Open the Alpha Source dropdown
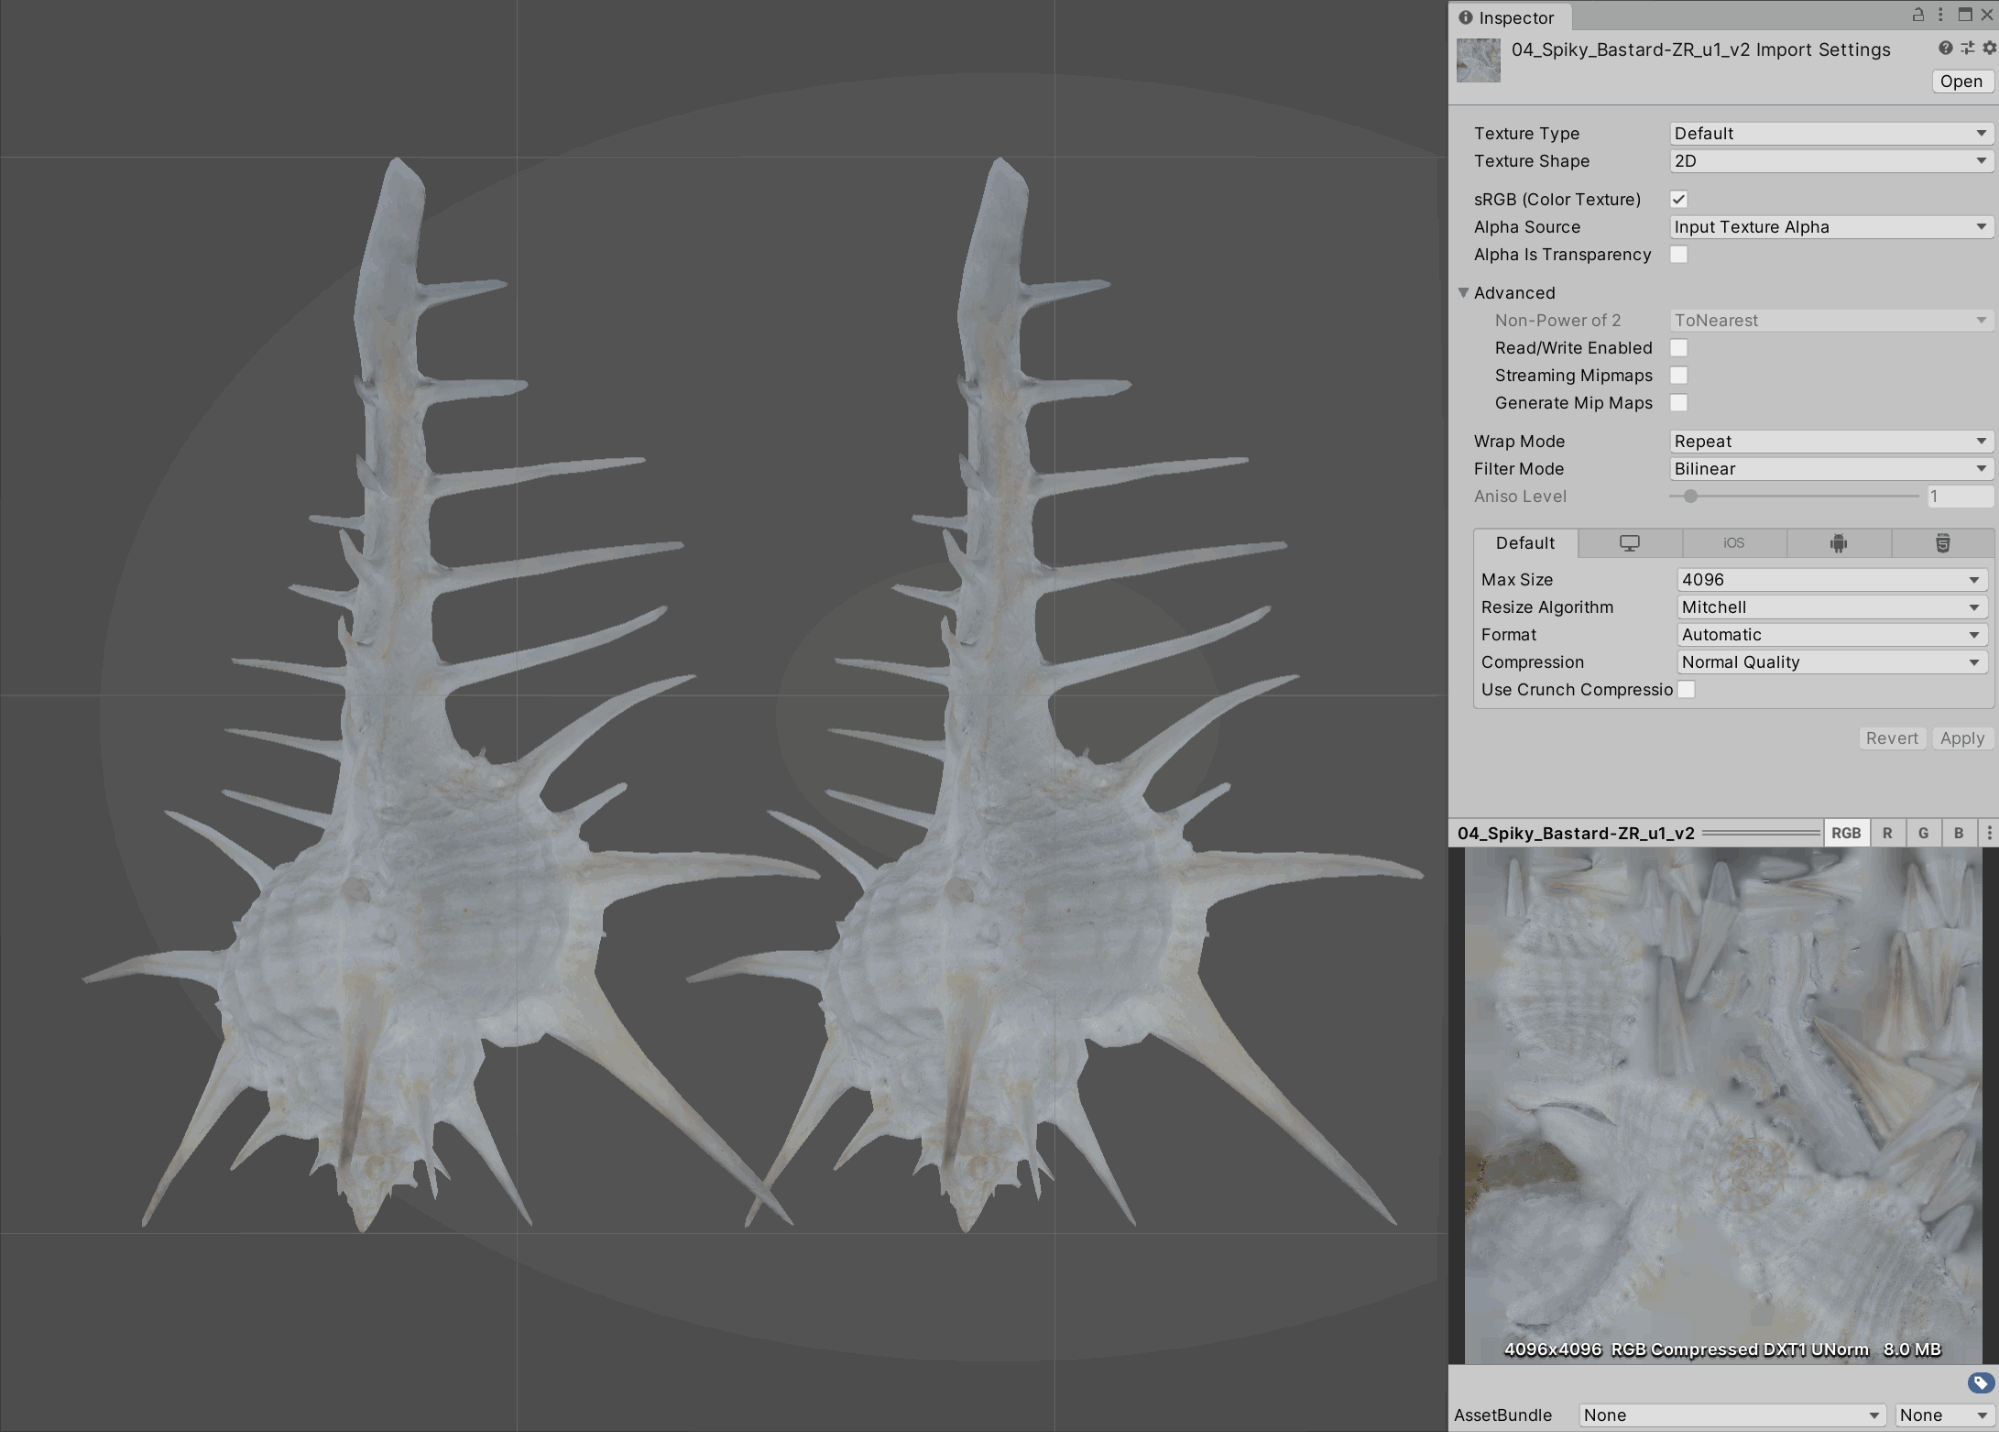This screenshot has width=1999, height=1432. 1831,227
